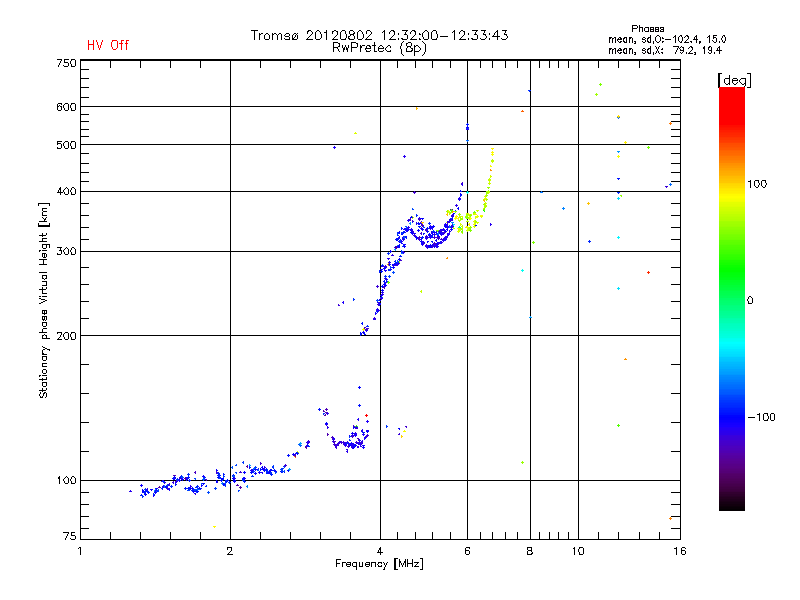The image size is (800, 600).
Task: Click the y-axis '500' tick label
Action: 67,145
